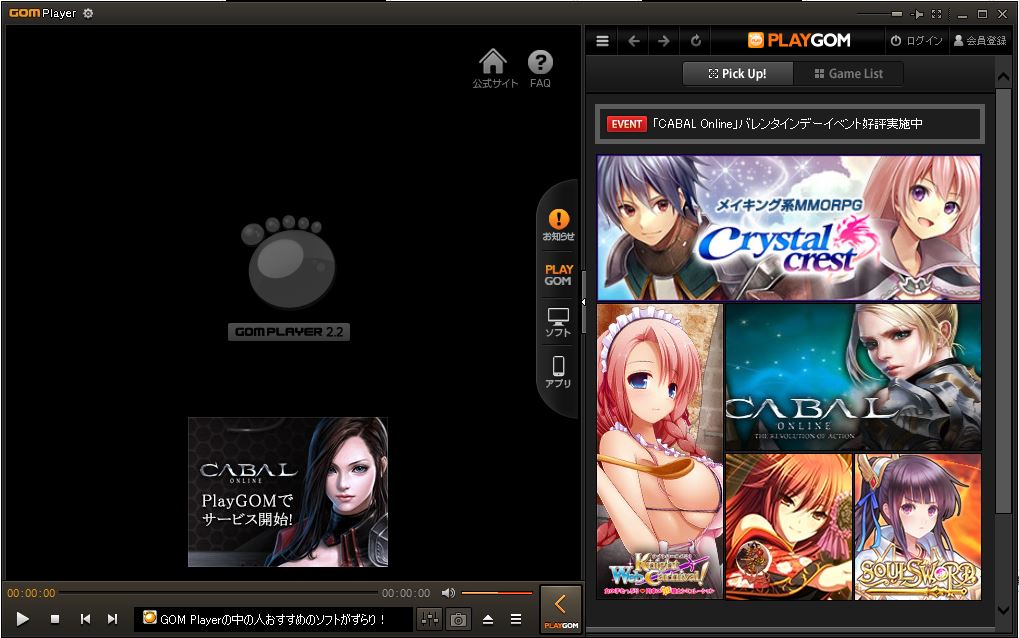Minimize the GOM Player window
1019x638 pixels.
tap(962, 14)
